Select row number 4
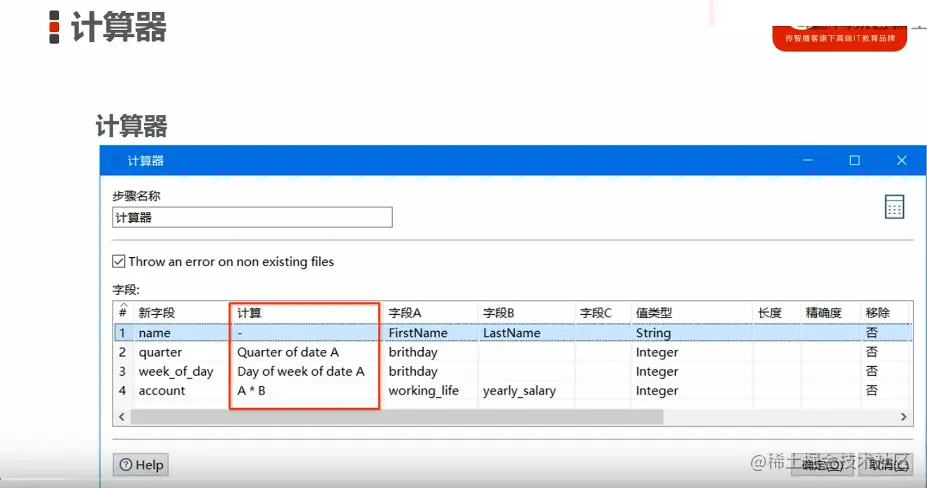This screenshot has width=927, height=488. coord(122,391)
